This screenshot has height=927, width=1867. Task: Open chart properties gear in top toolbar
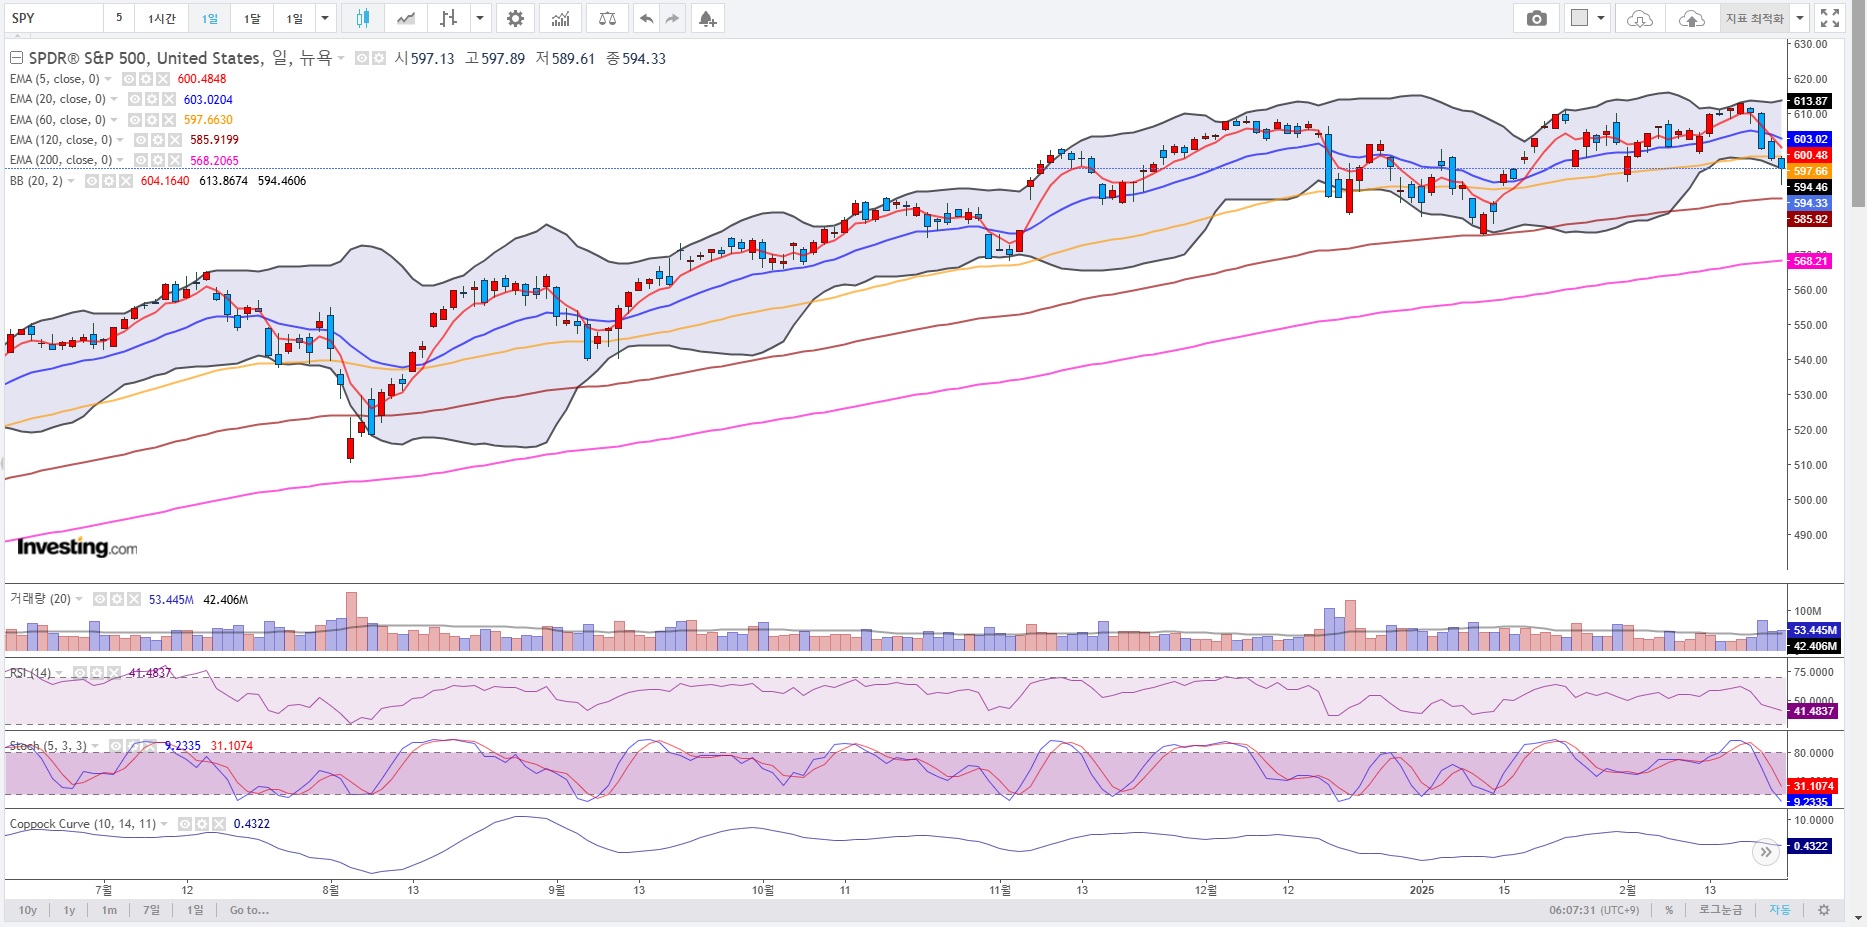coord(515,18)
